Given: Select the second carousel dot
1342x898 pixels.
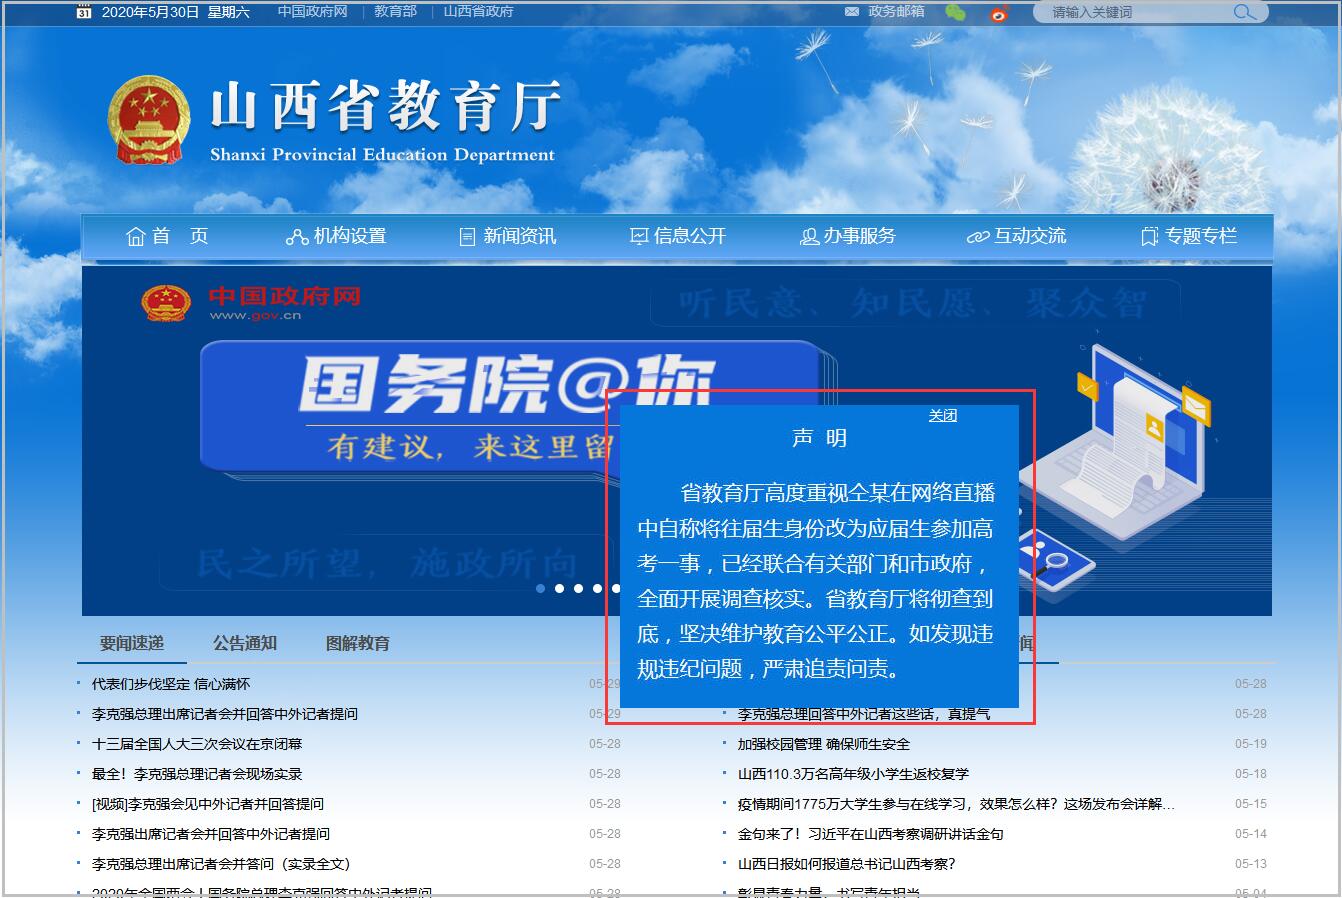Looking at the screenshot, I should tap(560, 588).
